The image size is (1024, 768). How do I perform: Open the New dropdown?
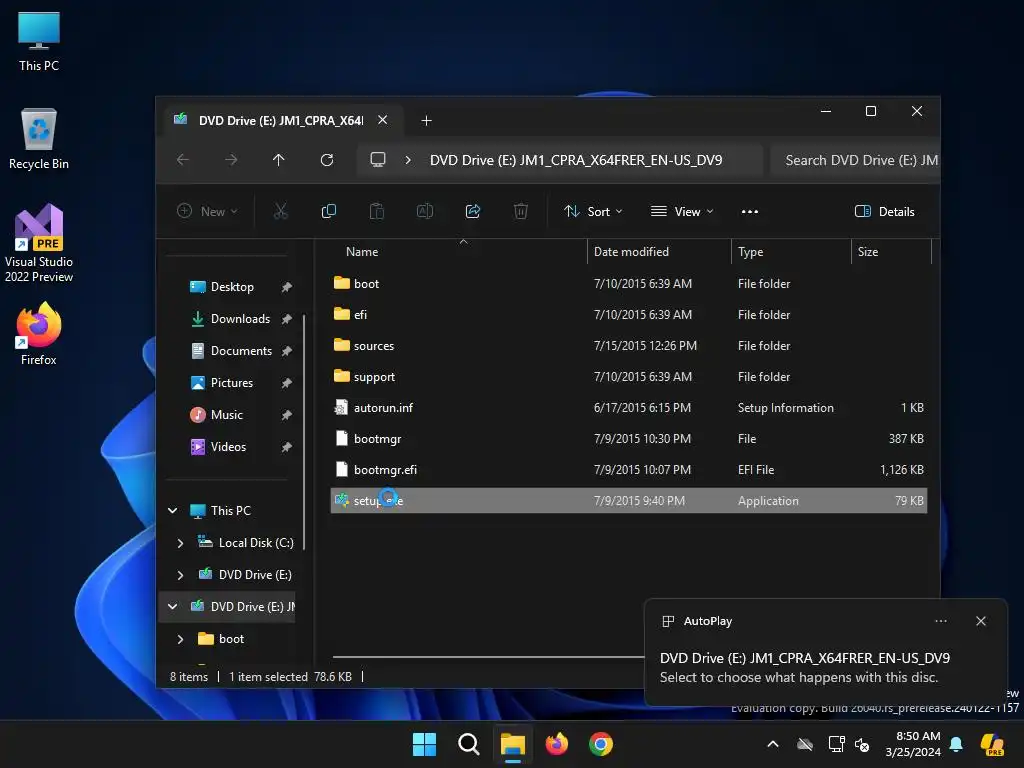pyautogui.click(x=207, y=211)
